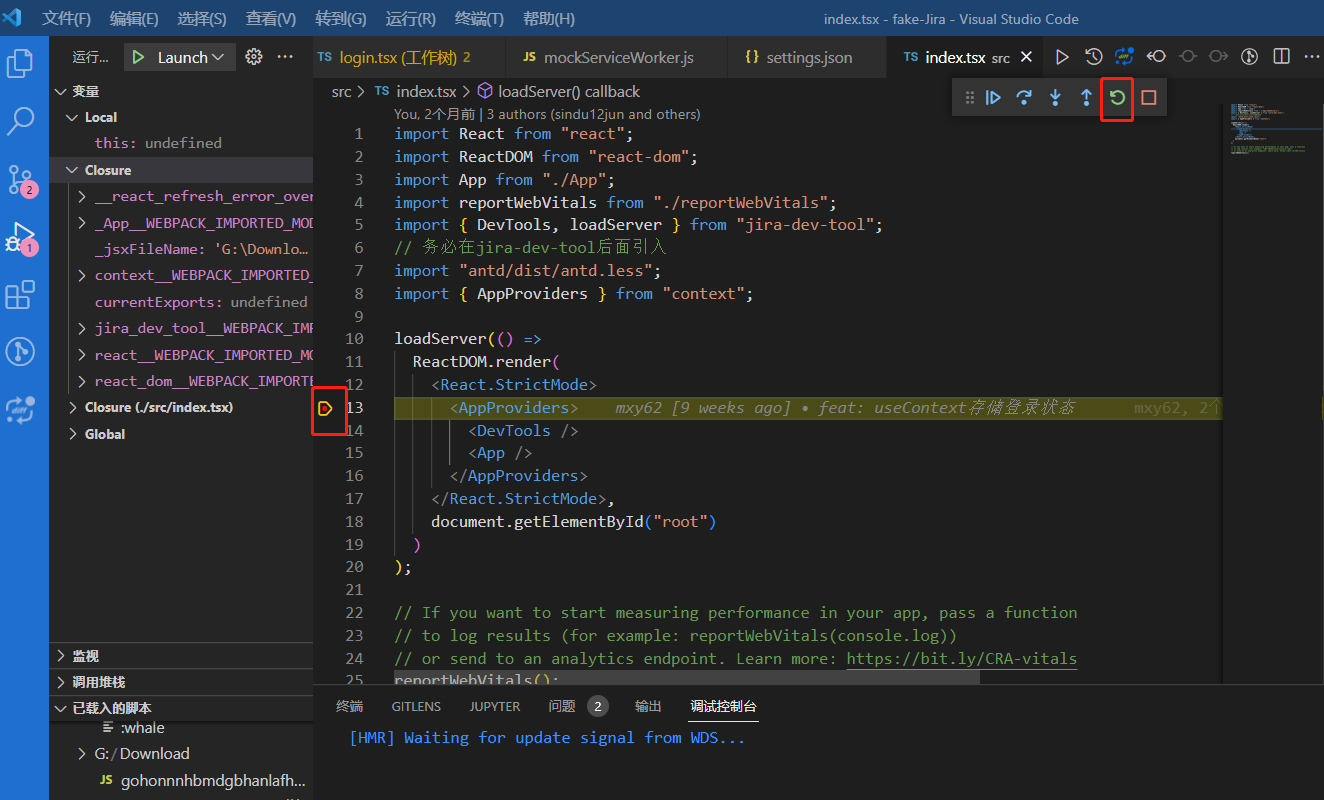Expand the 监视 section

click(x=181, y=656)
